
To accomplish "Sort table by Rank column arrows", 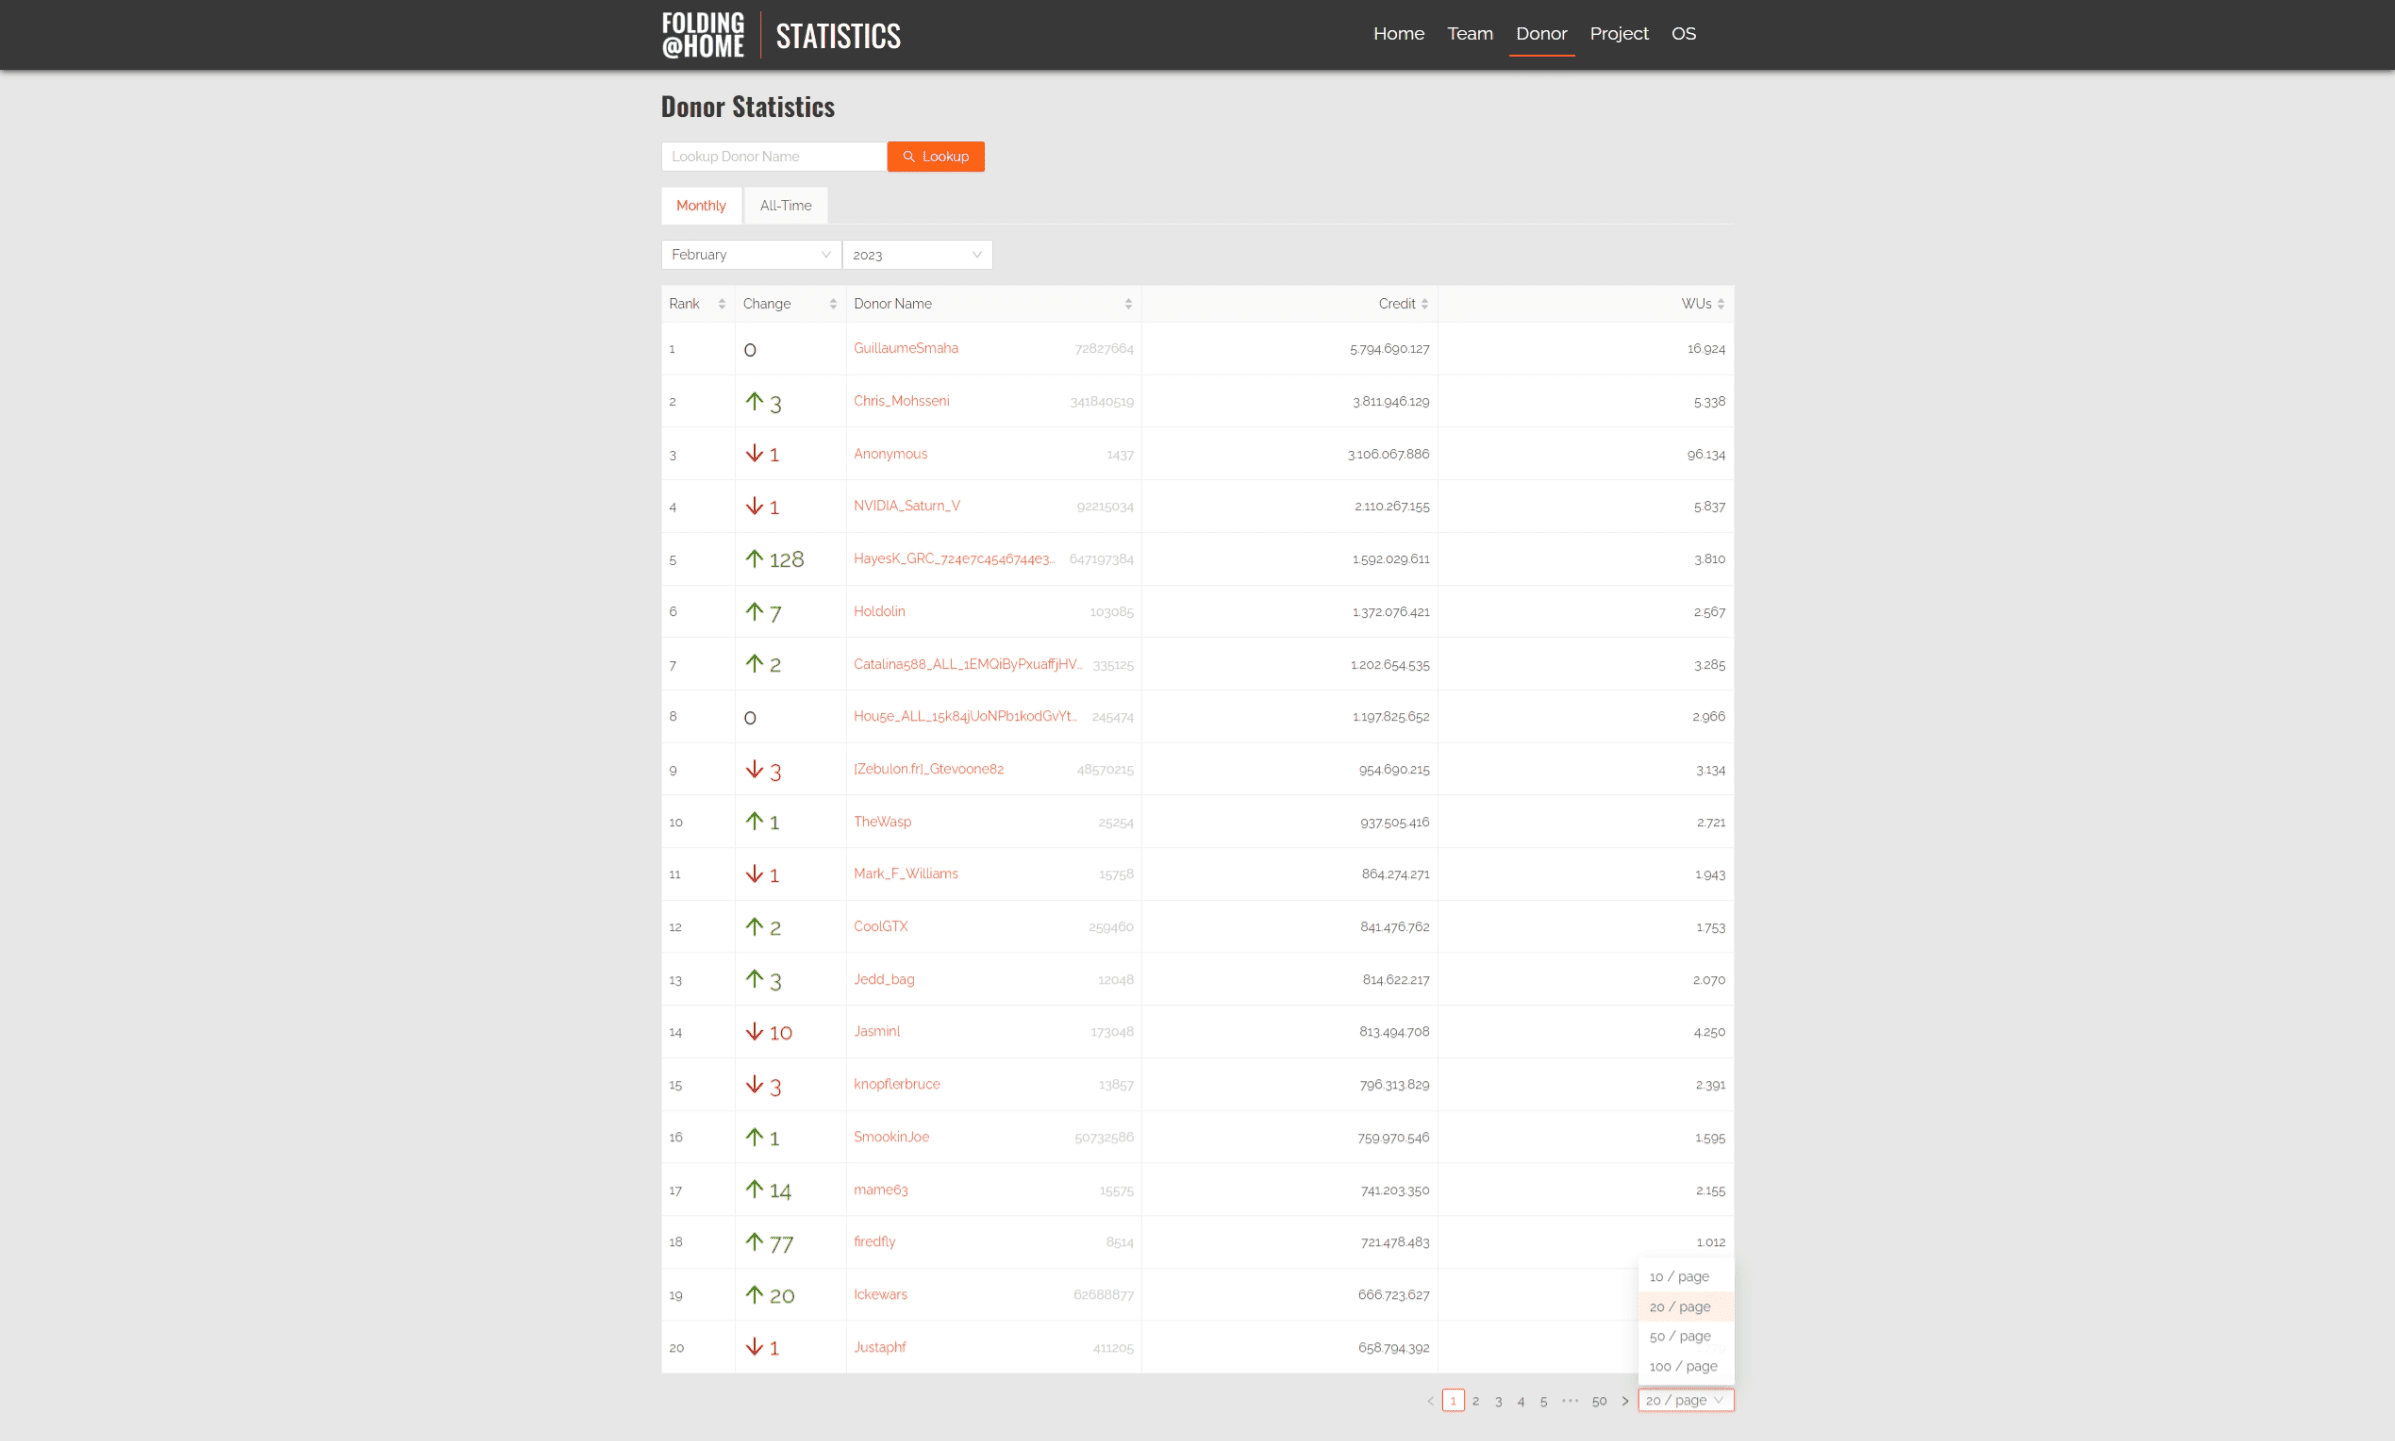I will coord(721,304).
